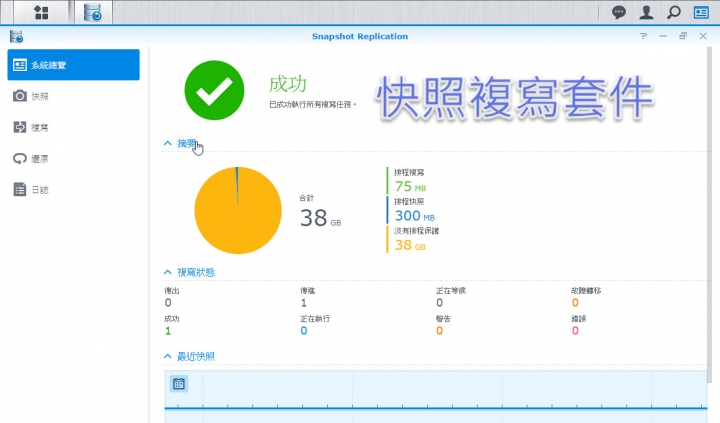Open the search magnifier icon

(674, 12)
